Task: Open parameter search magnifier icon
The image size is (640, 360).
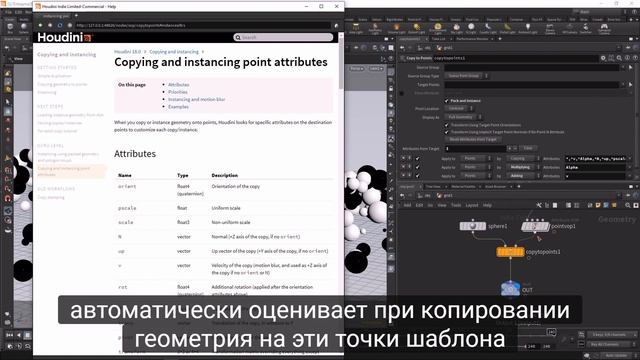Action: (619, 58)
